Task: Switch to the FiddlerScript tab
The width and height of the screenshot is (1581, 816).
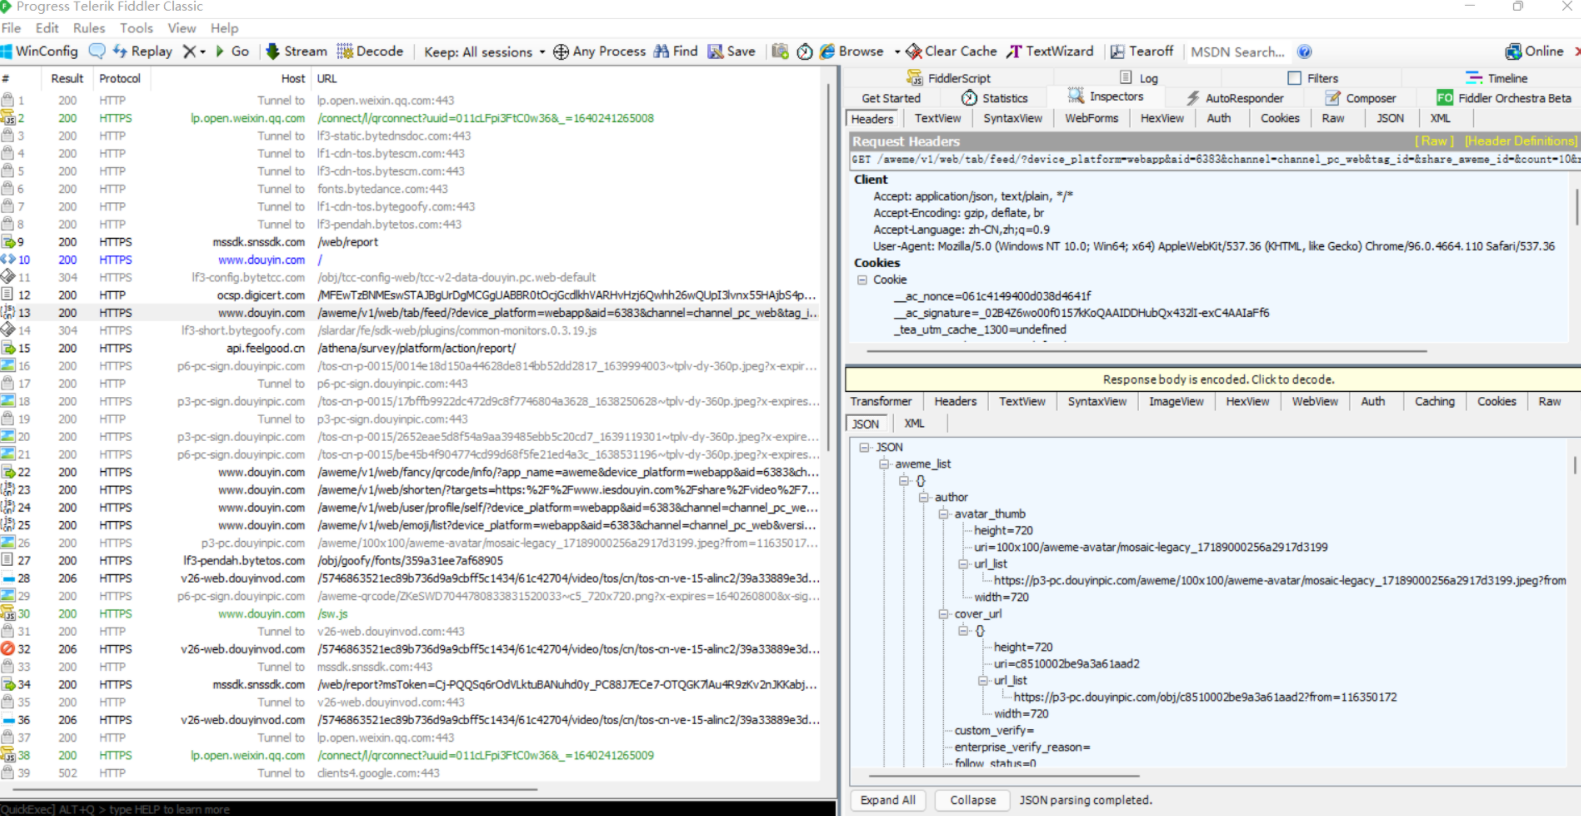Action: pos(948,78)
